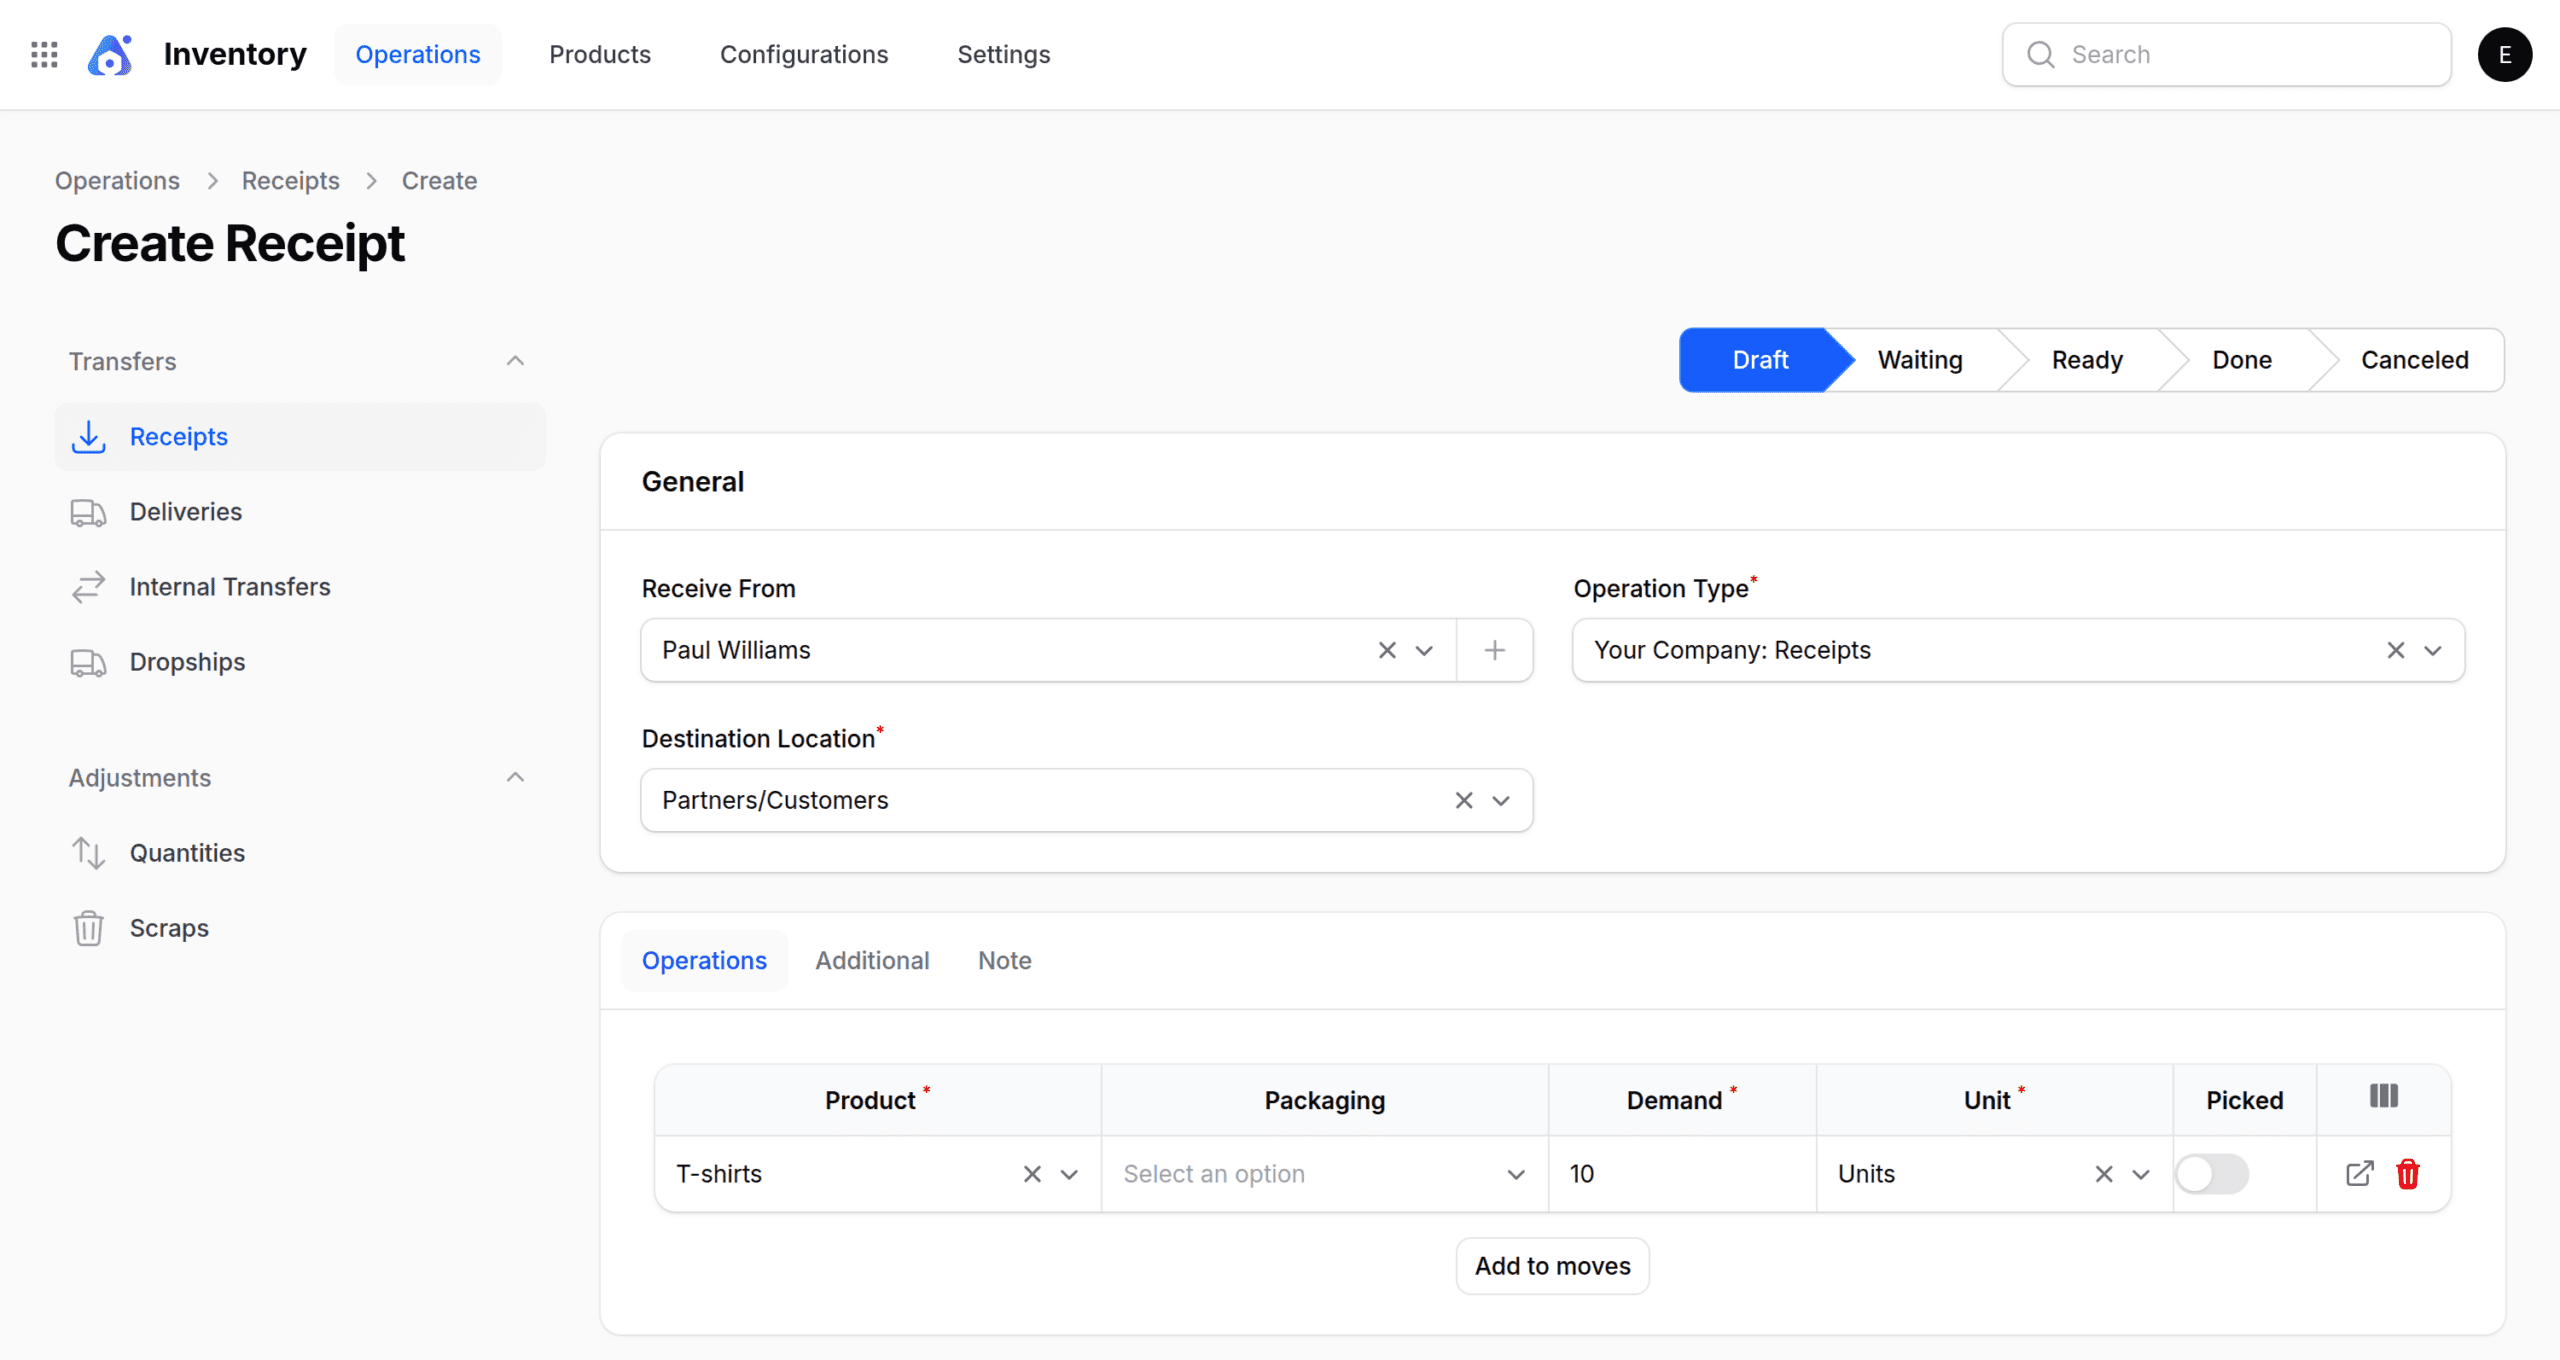Open the Scraps trash icon in sidebar
This screenshot has height=1360, width=2560.
[x=89, y=927]
